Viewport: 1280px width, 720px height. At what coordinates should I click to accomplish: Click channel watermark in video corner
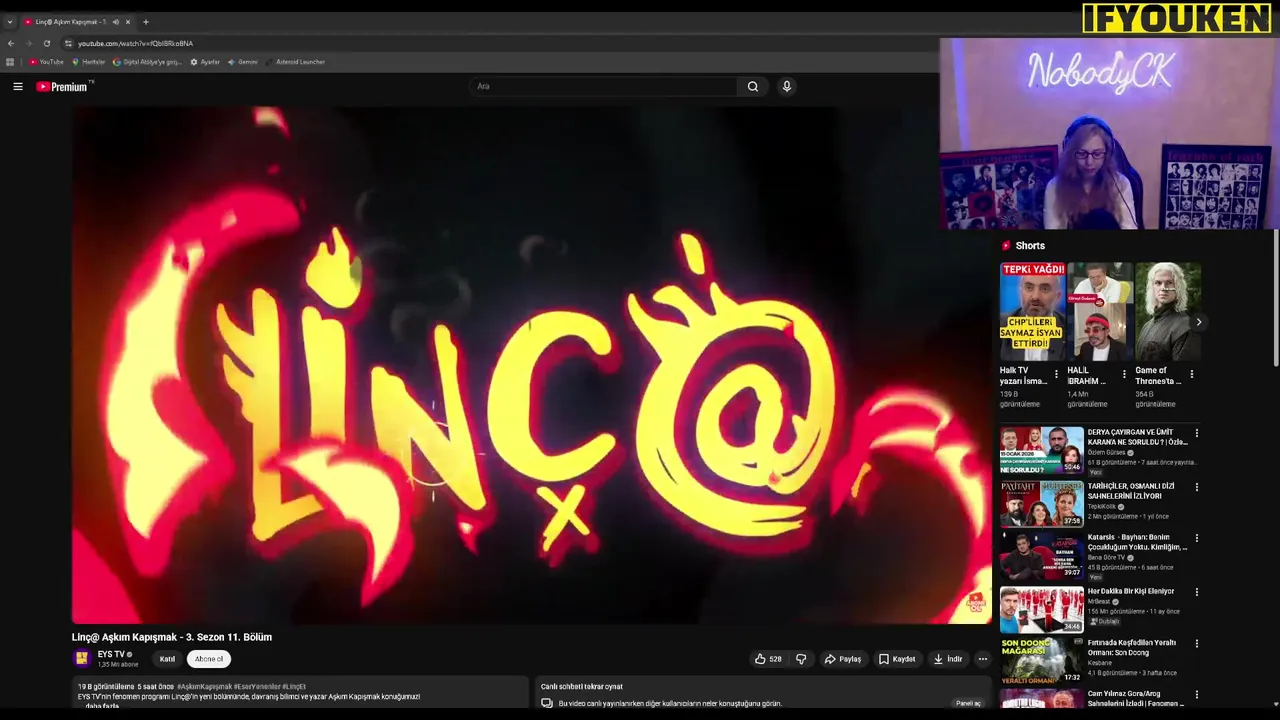pos(976,602)
